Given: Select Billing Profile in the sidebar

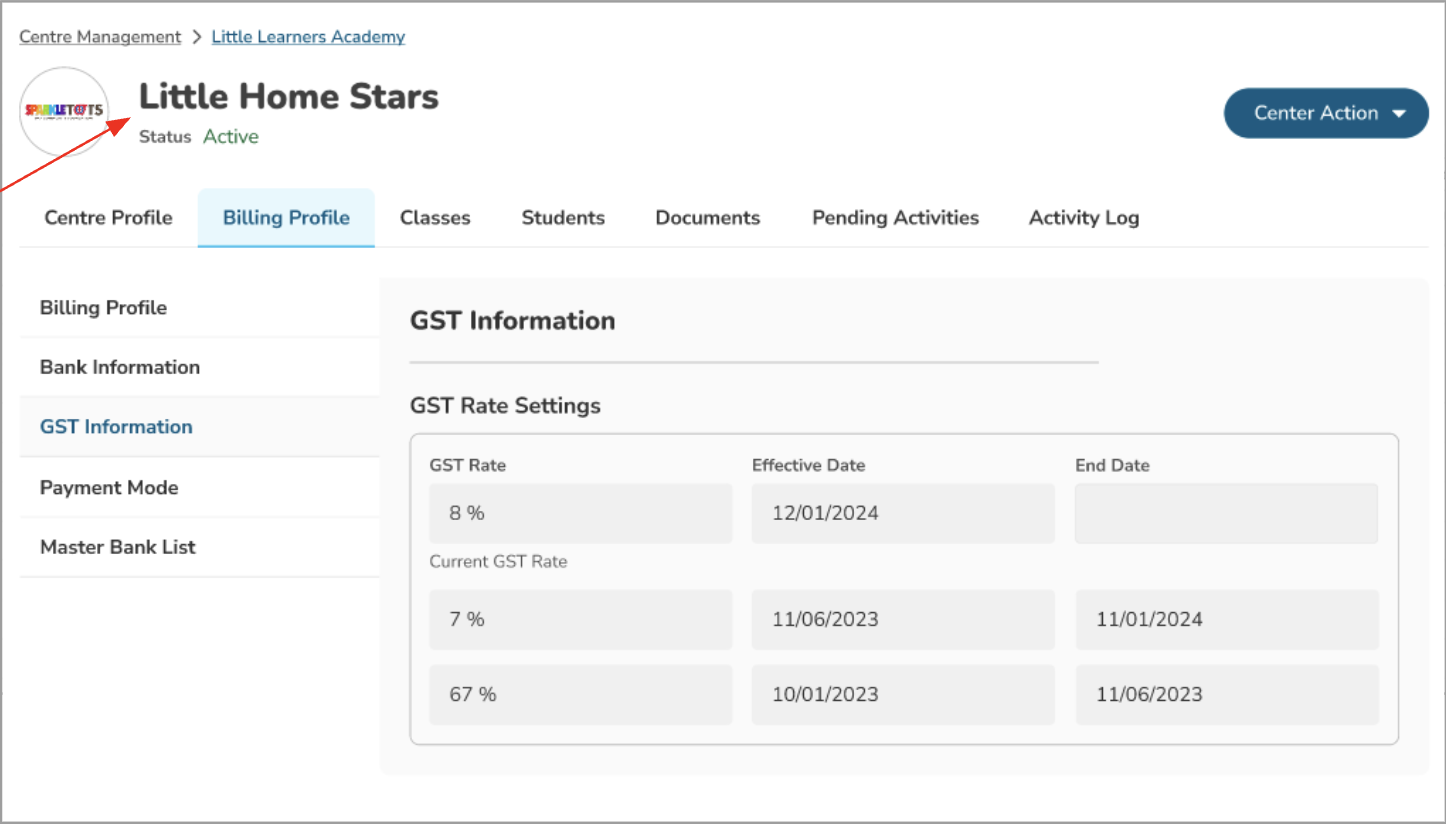Looking at the screenshot, I should [103, 307].
